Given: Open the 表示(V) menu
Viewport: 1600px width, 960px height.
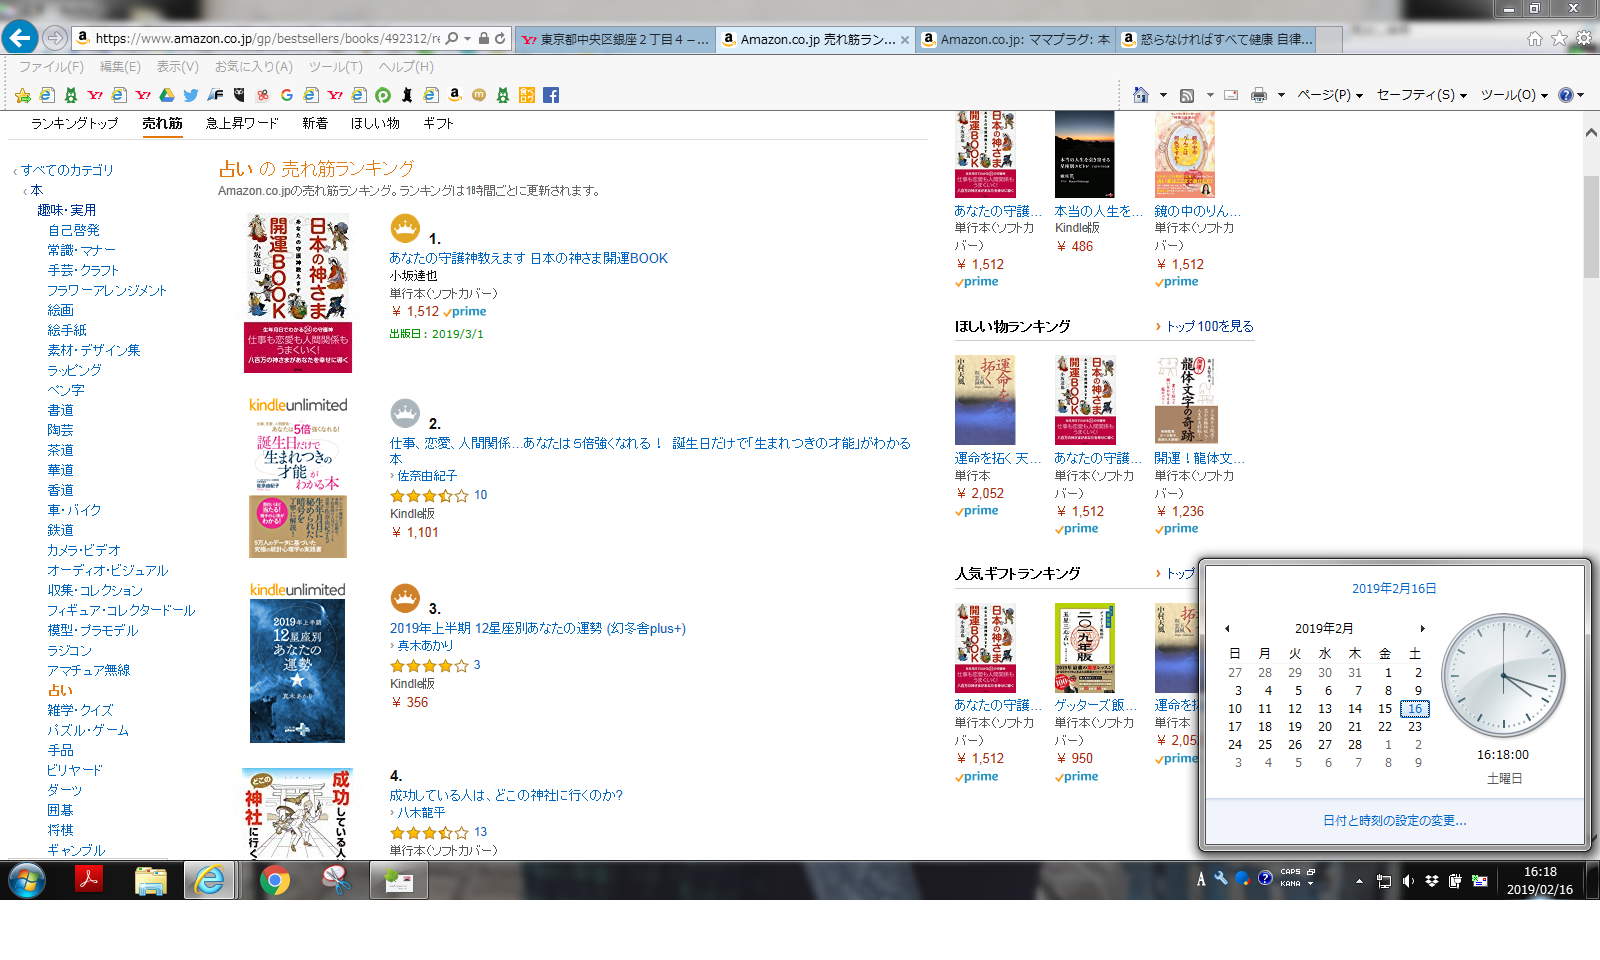Looking at the screenshot, I should coord(176,67).
